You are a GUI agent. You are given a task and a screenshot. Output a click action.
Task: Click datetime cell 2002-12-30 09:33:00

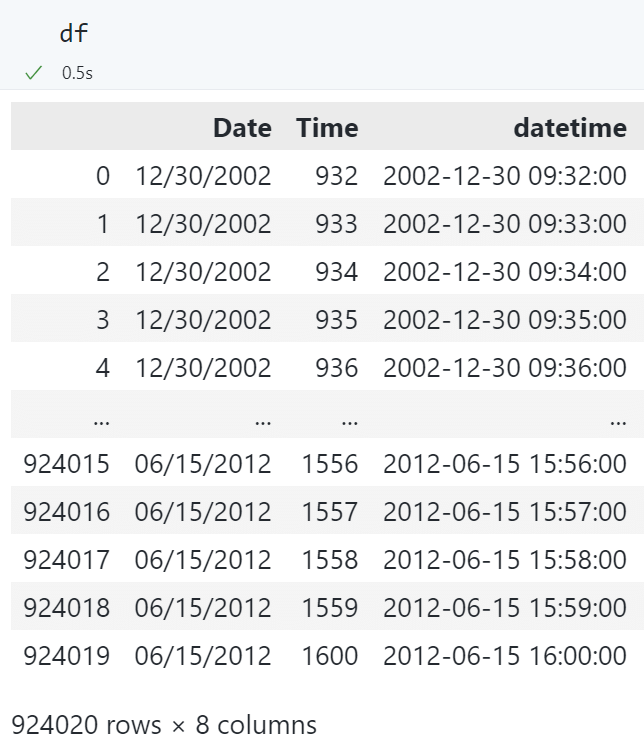point(505,224)
